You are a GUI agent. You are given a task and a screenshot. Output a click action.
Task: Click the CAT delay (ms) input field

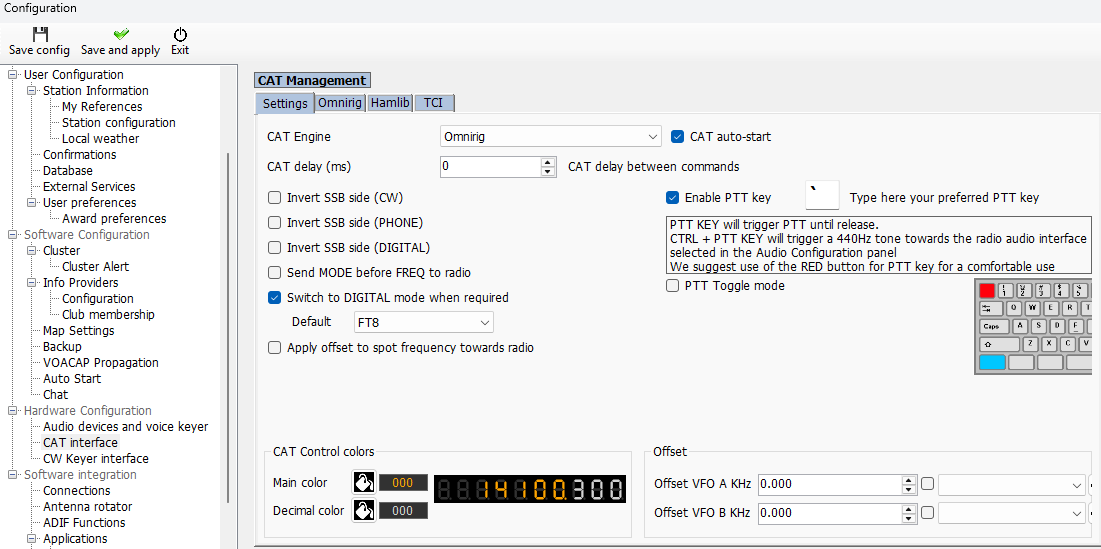tap(491, 167)
